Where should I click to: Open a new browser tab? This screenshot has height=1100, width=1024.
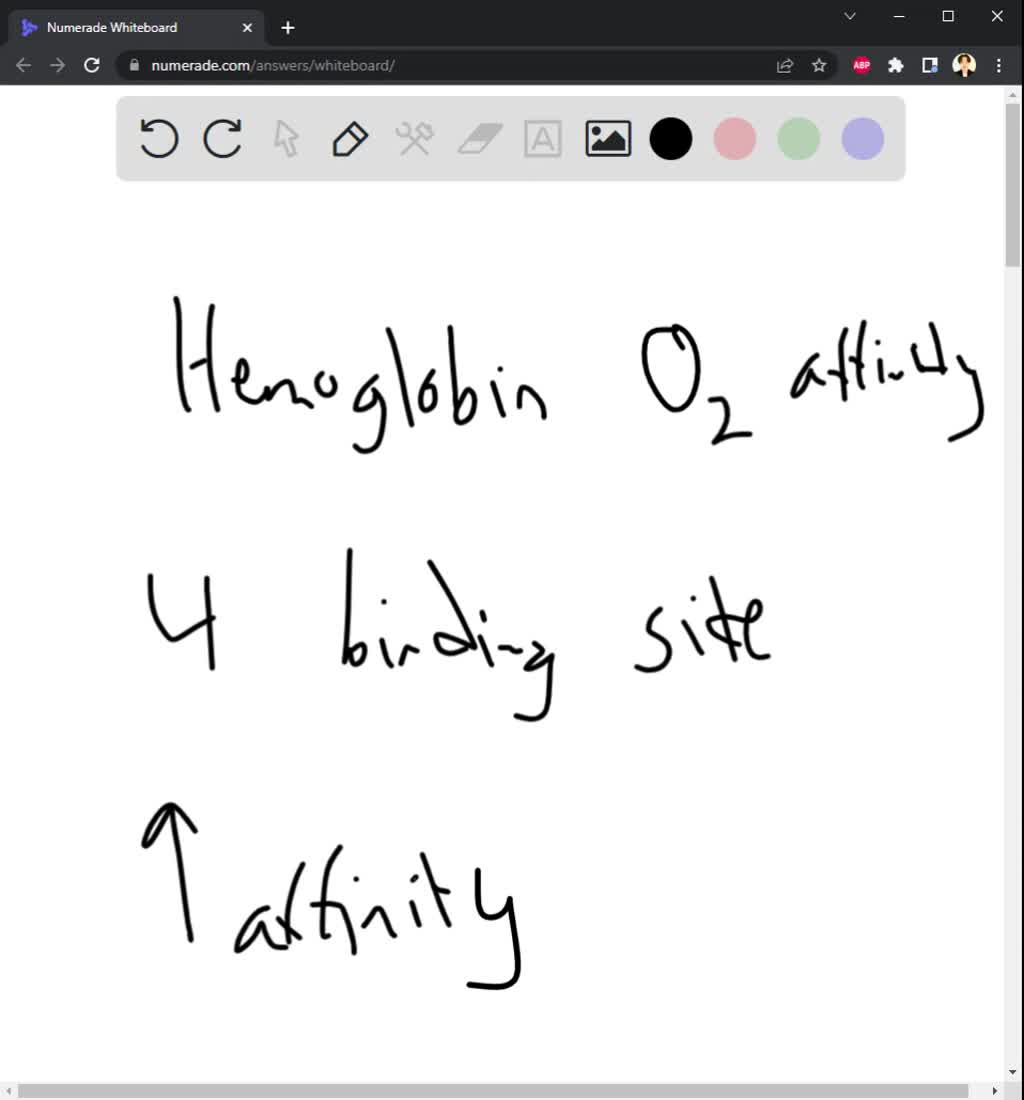pyautogui.click(x=287, y=27)
